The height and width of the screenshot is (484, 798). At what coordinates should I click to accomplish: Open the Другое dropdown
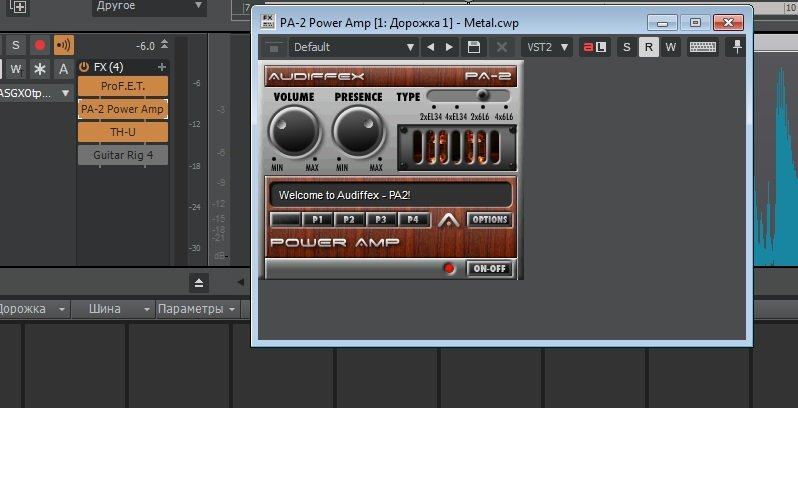[150, 6]
